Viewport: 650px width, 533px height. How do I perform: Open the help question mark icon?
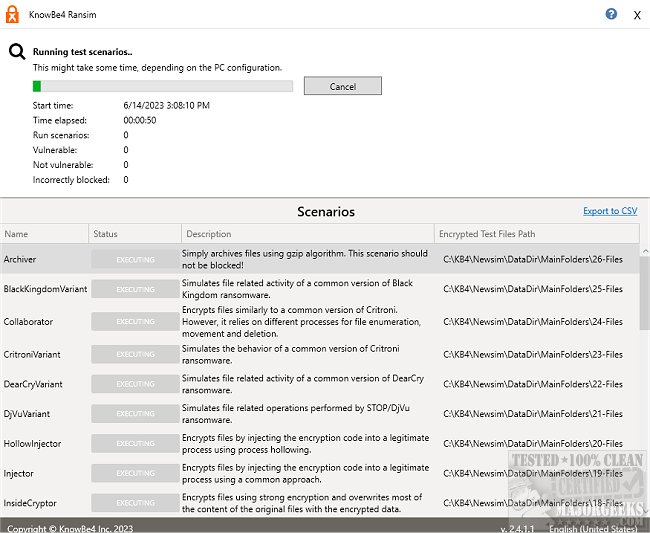tap(612, 15)
